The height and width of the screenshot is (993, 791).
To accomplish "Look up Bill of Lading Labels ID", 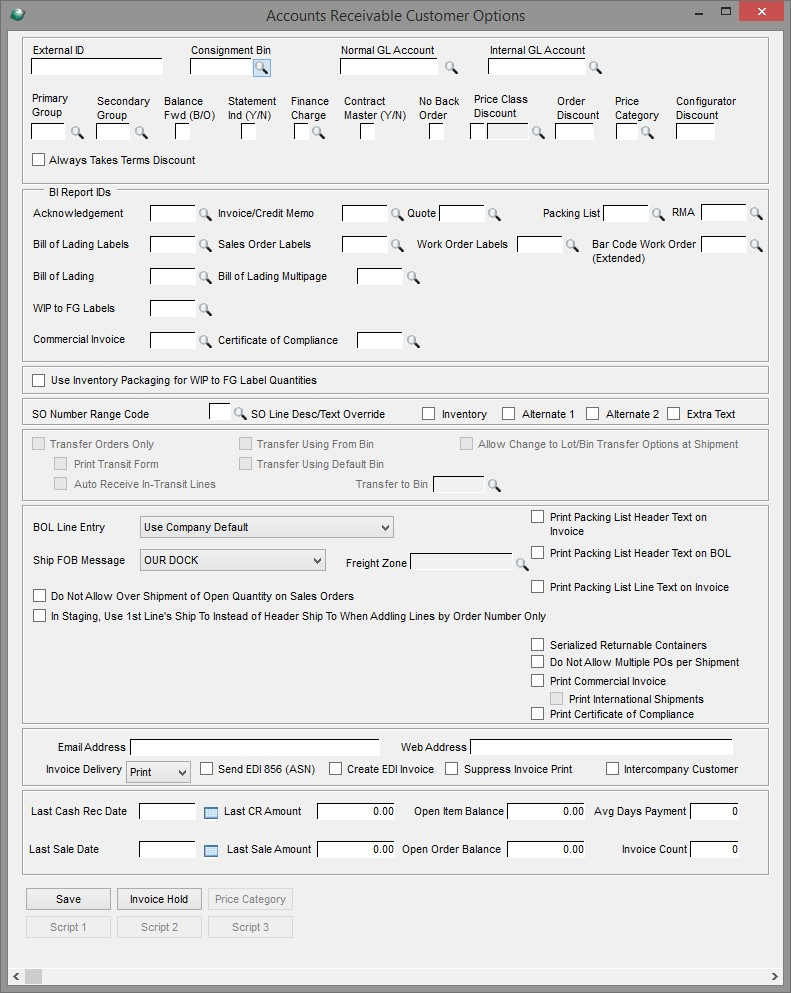I will tap(205, 245).
